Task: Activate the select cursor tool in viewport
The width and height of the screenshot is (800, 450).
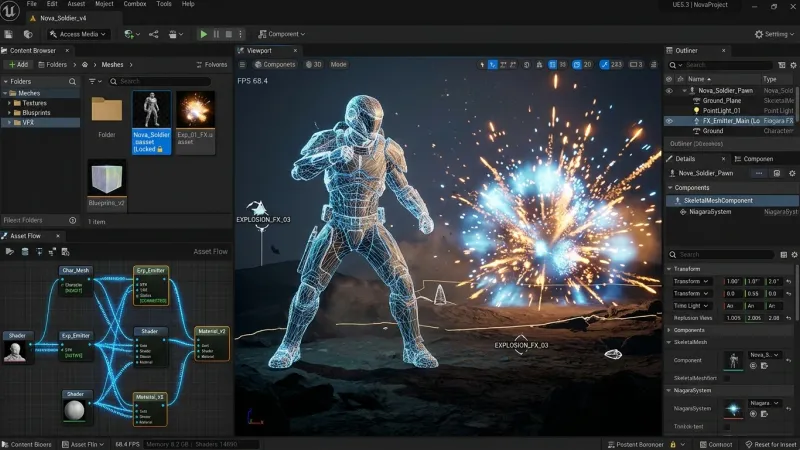Action: 482,65
